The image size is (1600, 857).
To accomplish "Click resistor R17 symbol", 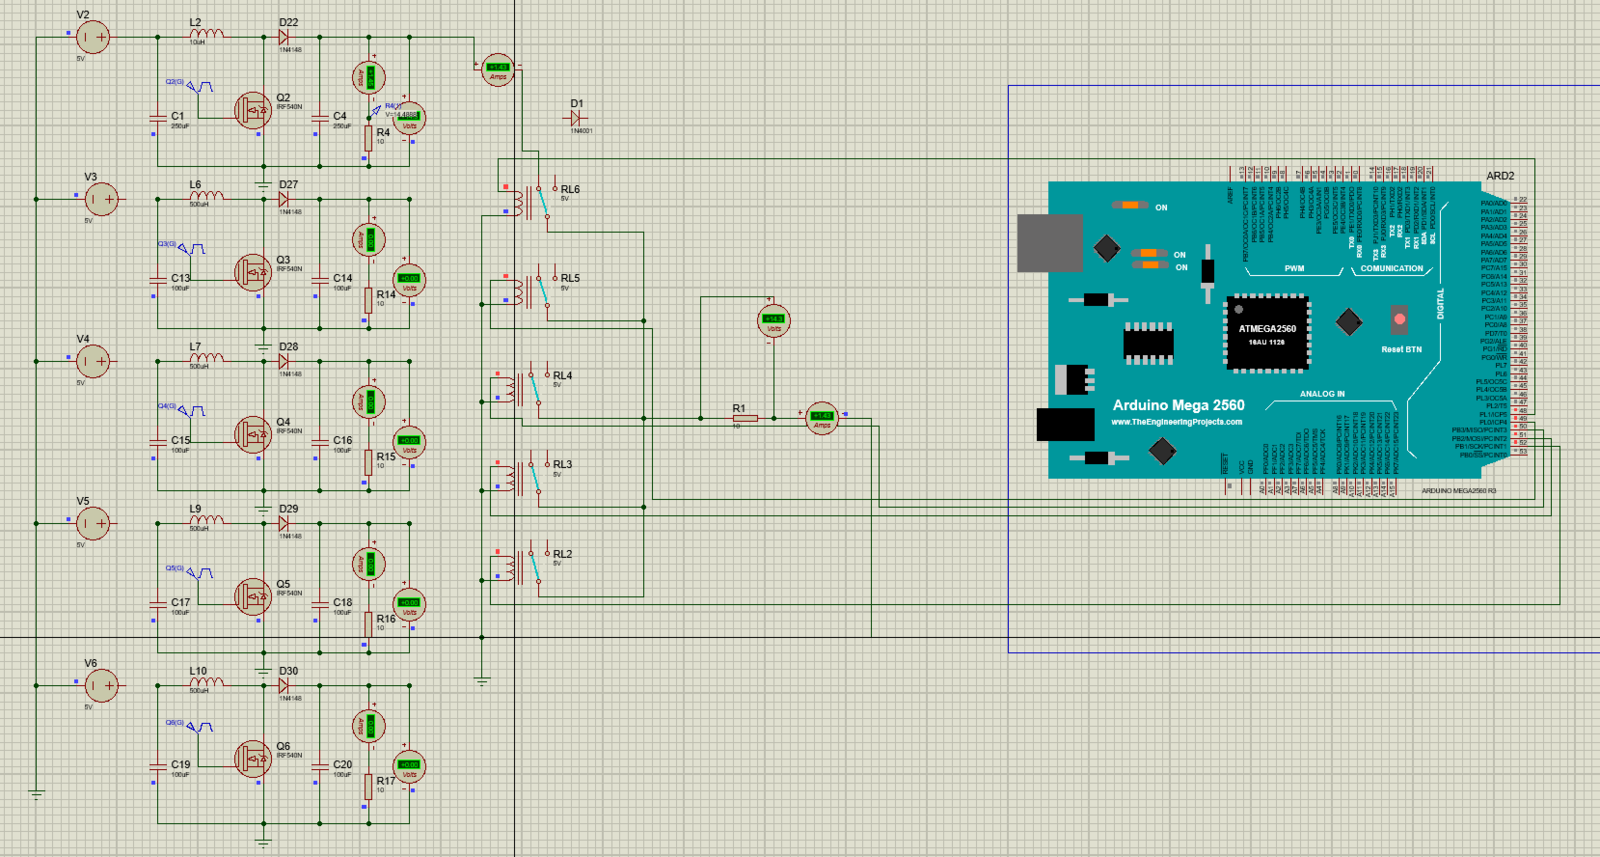I will 368,786.
